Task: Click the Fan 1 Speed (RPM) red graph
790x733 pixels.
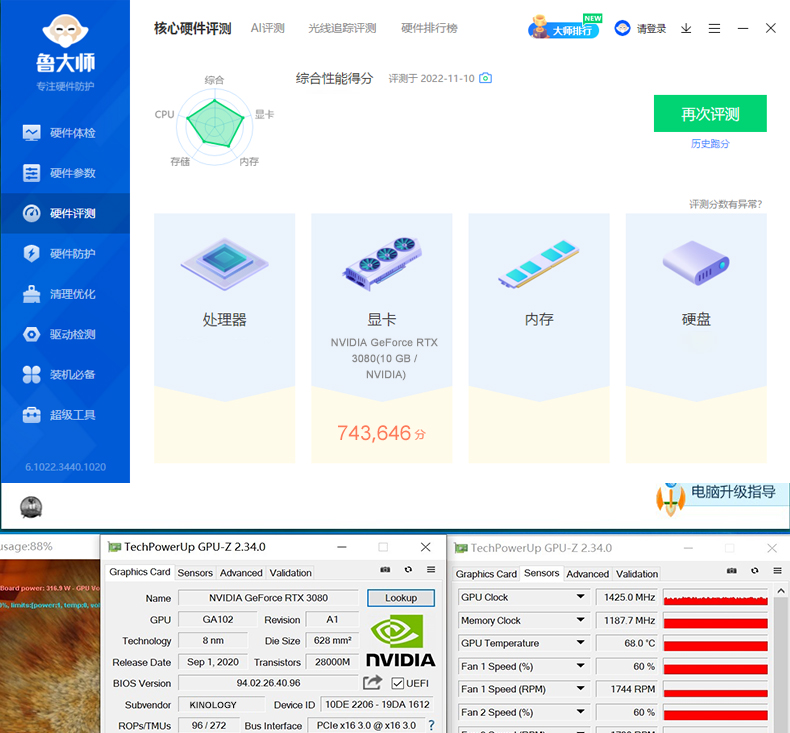Action: (715, 689)
